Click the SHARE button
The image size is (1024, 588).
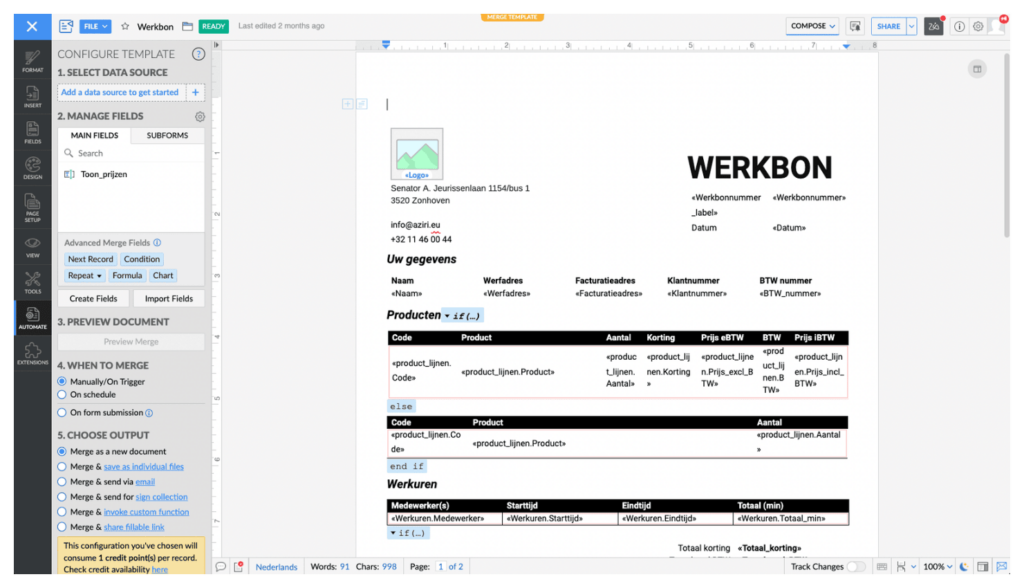(x=889, y=26)
